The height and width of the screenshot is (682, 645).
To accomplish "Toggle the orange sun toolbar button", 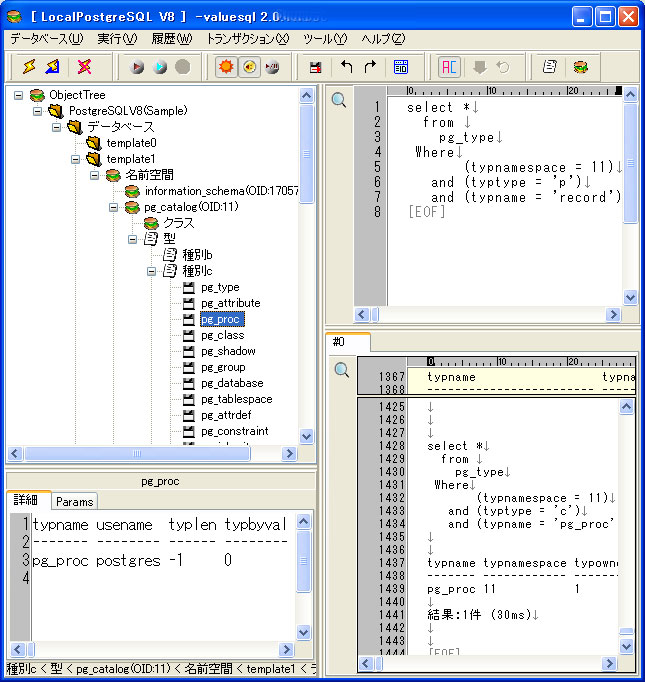I will (225, 67).
